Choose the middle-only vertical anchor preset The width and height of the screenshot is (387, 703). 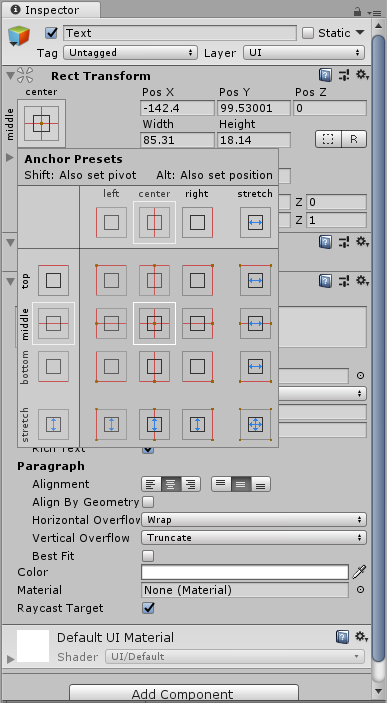tap(53, 323)
